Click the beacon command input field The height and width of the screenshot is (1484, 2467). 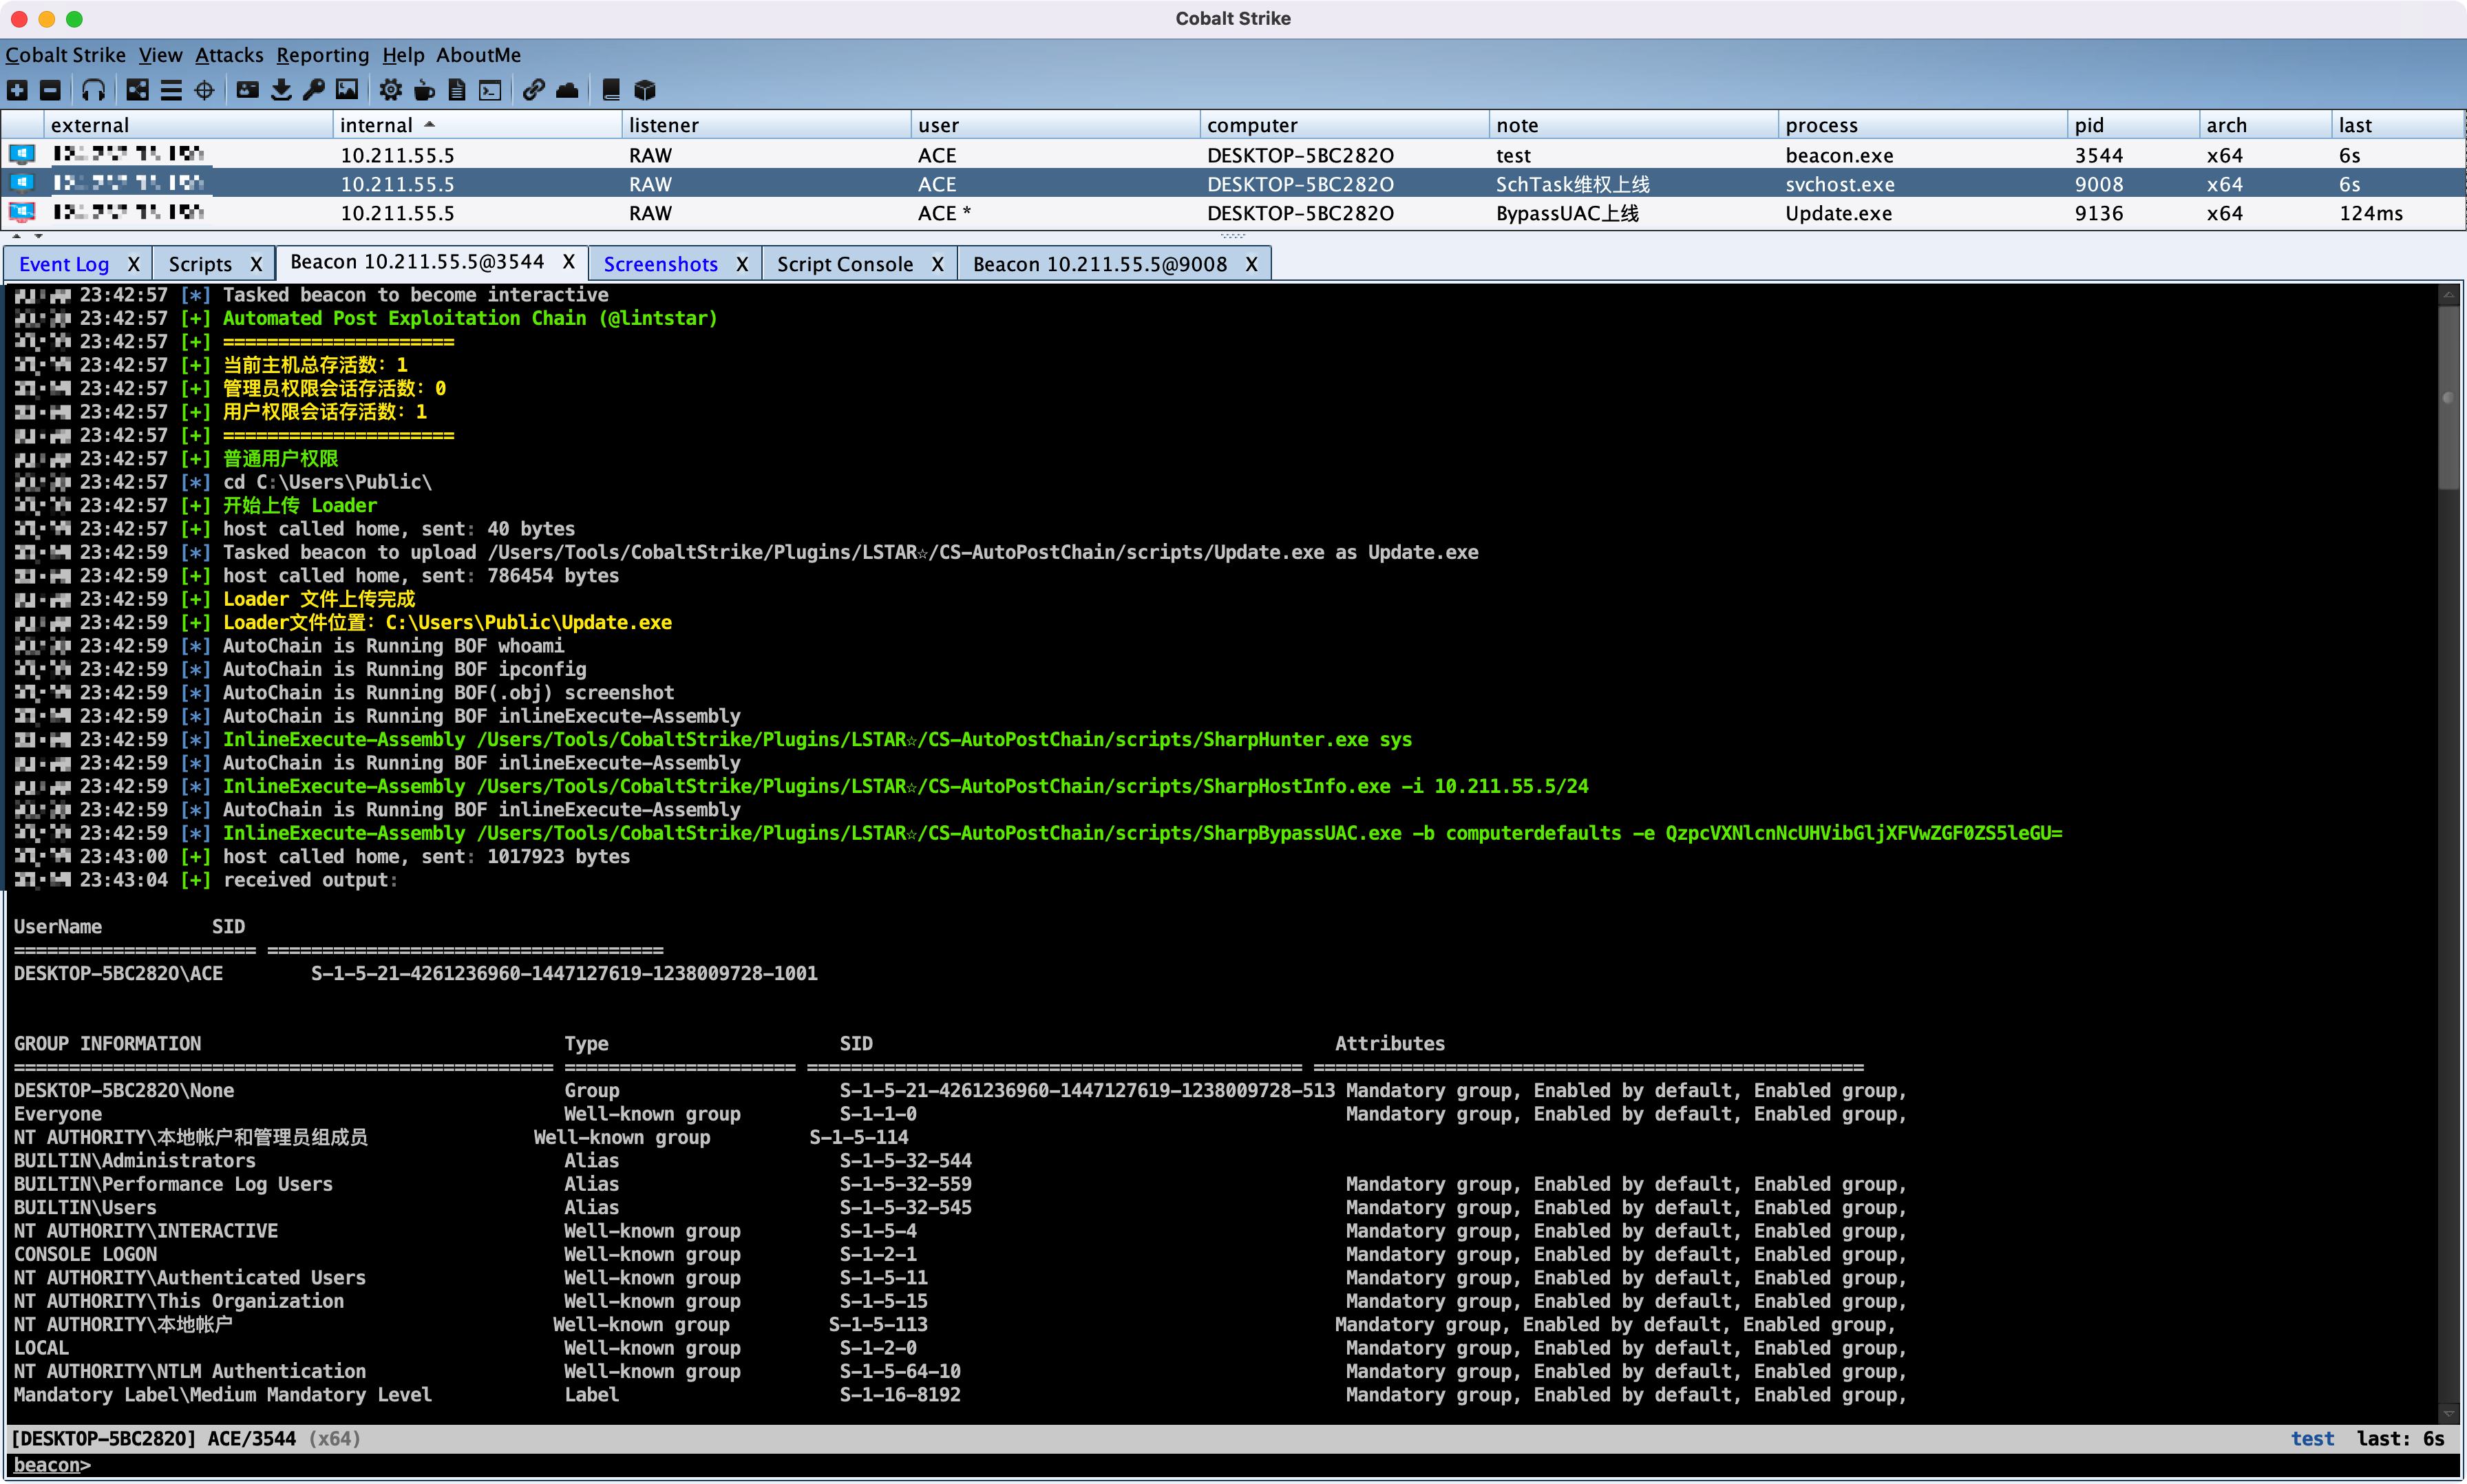(x=1200, y=1465)
